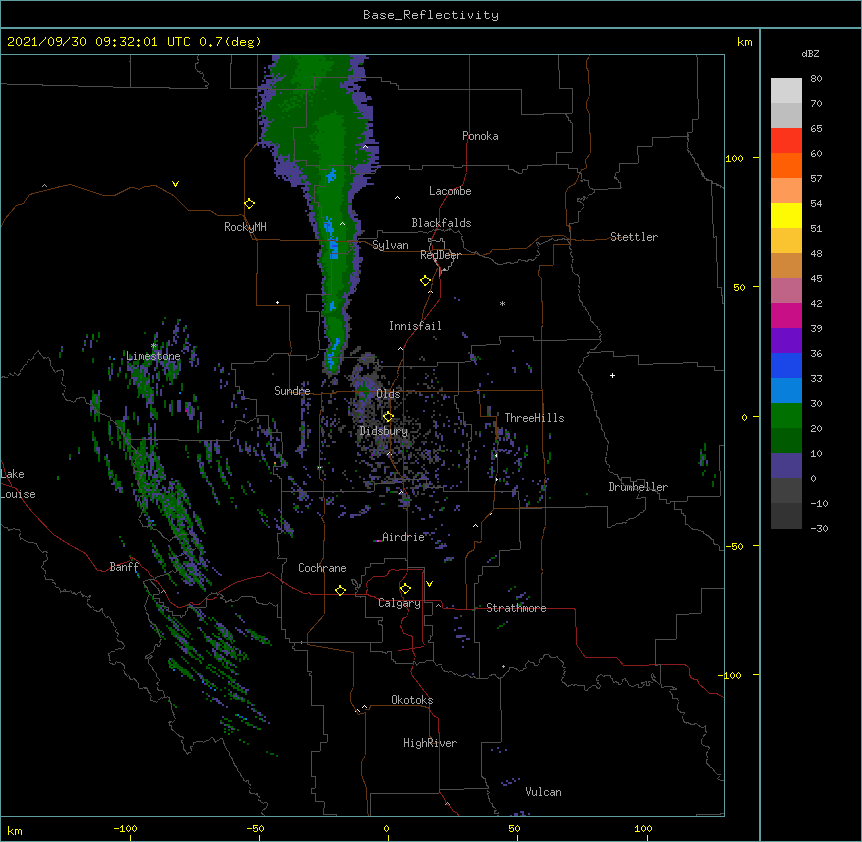Click the Didsbury city label

pyautogui.click(x=384, y=431)
